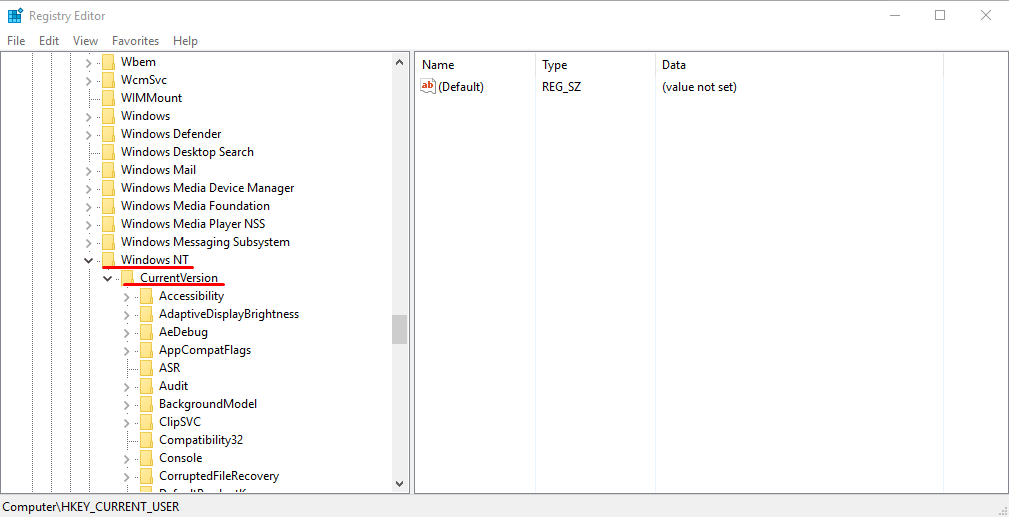Click the Audit folder icon

(x=147, y=386)
